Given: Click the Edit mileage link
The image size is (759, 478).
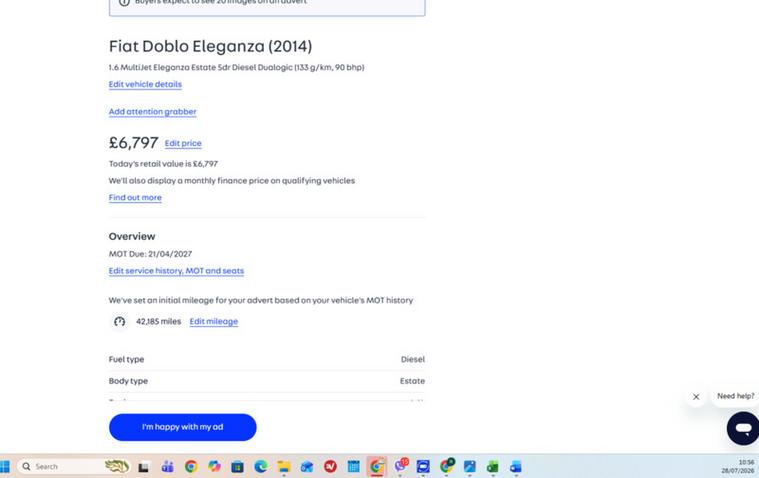Looking at the screenshot, I should coord(213,322).
